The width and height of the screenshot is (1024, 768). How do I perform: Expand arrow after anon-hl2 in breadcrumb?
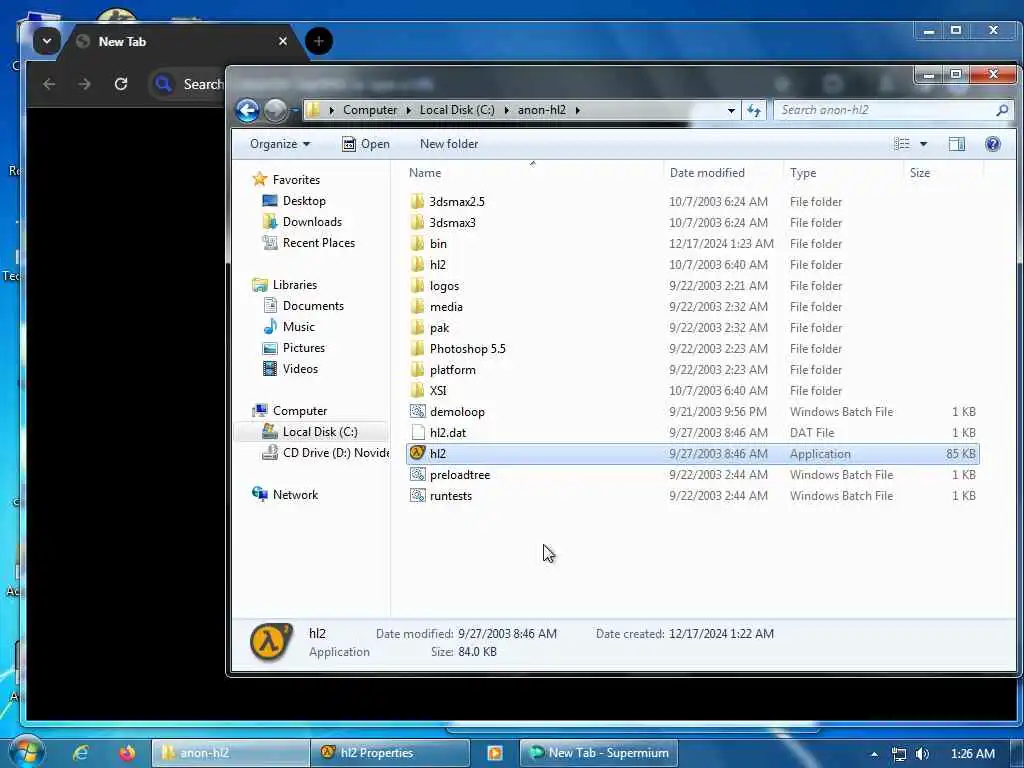coord(578,110)
